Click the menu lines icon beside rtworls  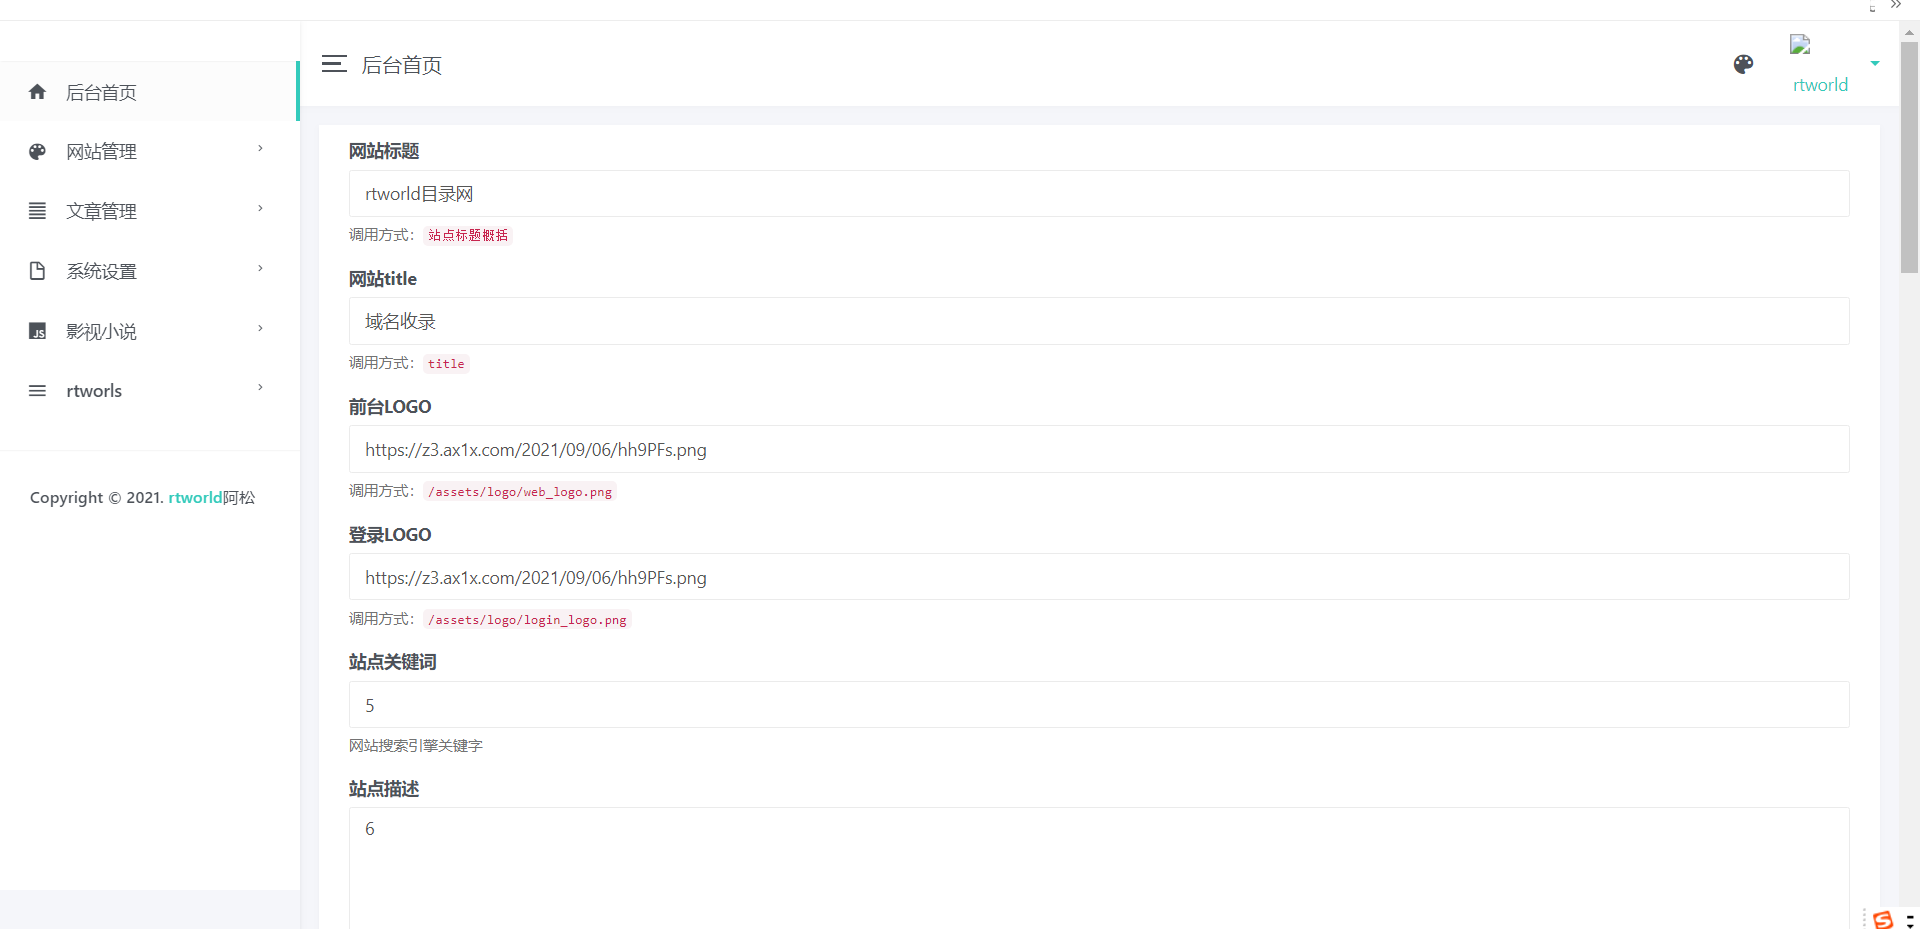click(x=37, y=391)
